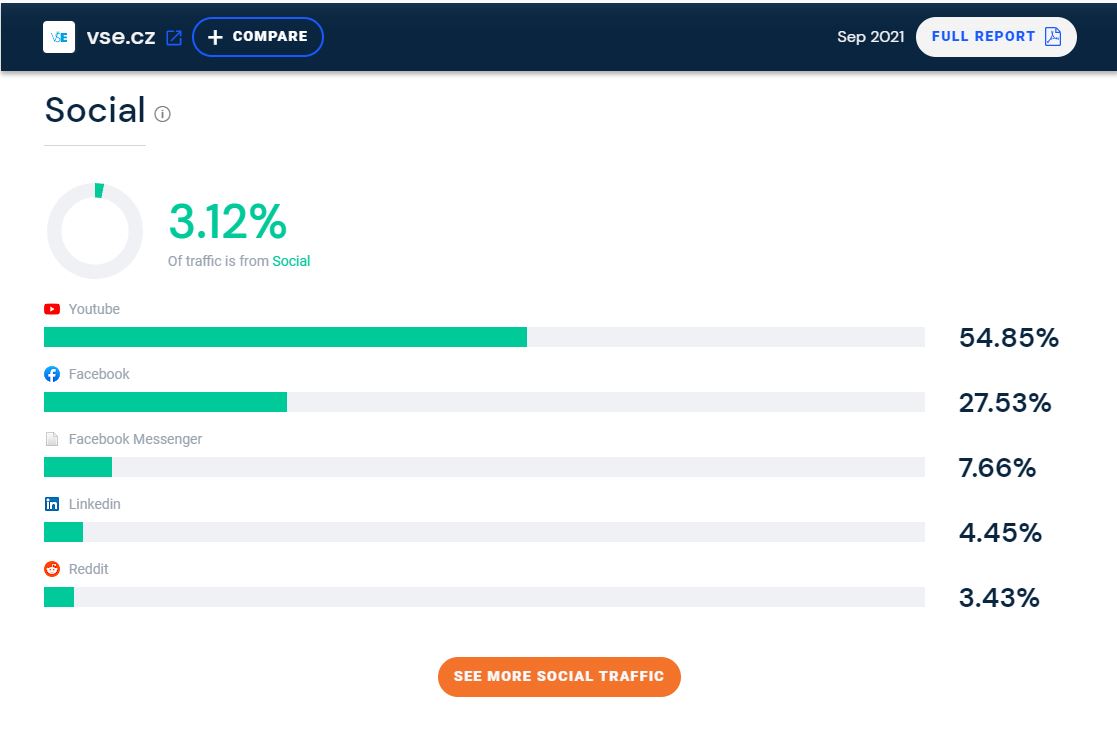
Task: Click the Linkedin traffic share bar
Action: click(484, 532)
